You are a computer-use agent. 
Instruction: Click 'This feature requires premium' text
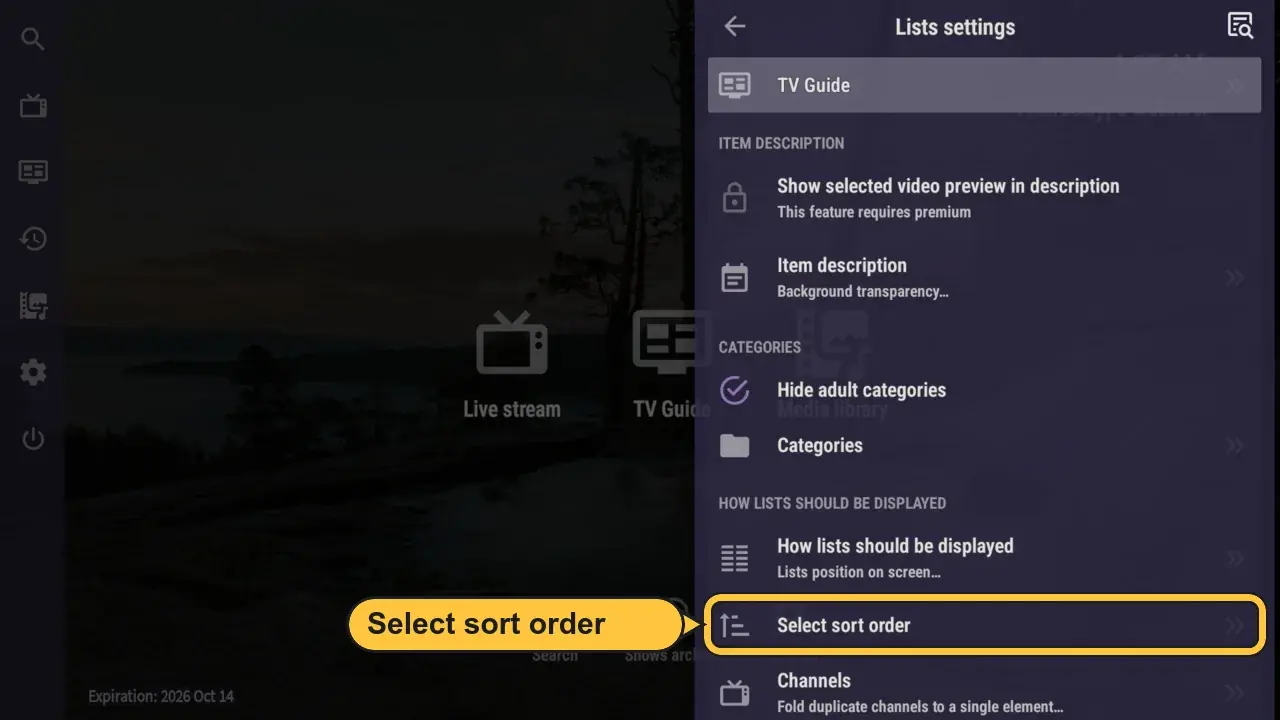(874, 212)
